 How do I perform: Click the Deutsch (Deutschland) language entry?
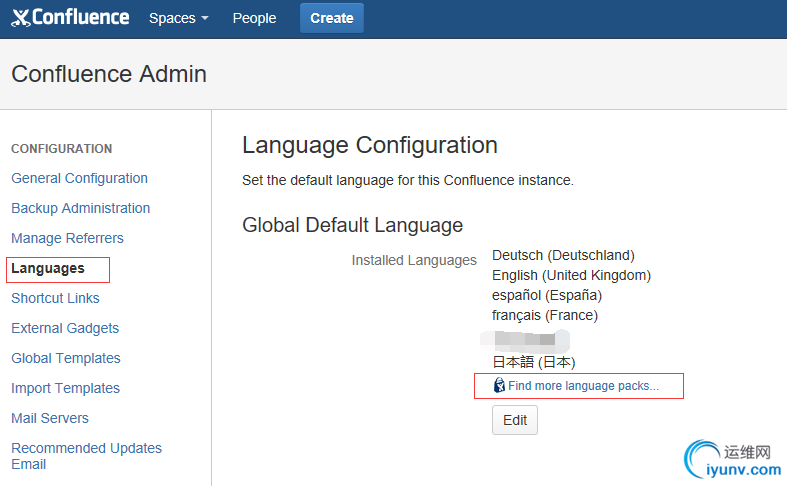pyautogui.click(x=563, y=255)
